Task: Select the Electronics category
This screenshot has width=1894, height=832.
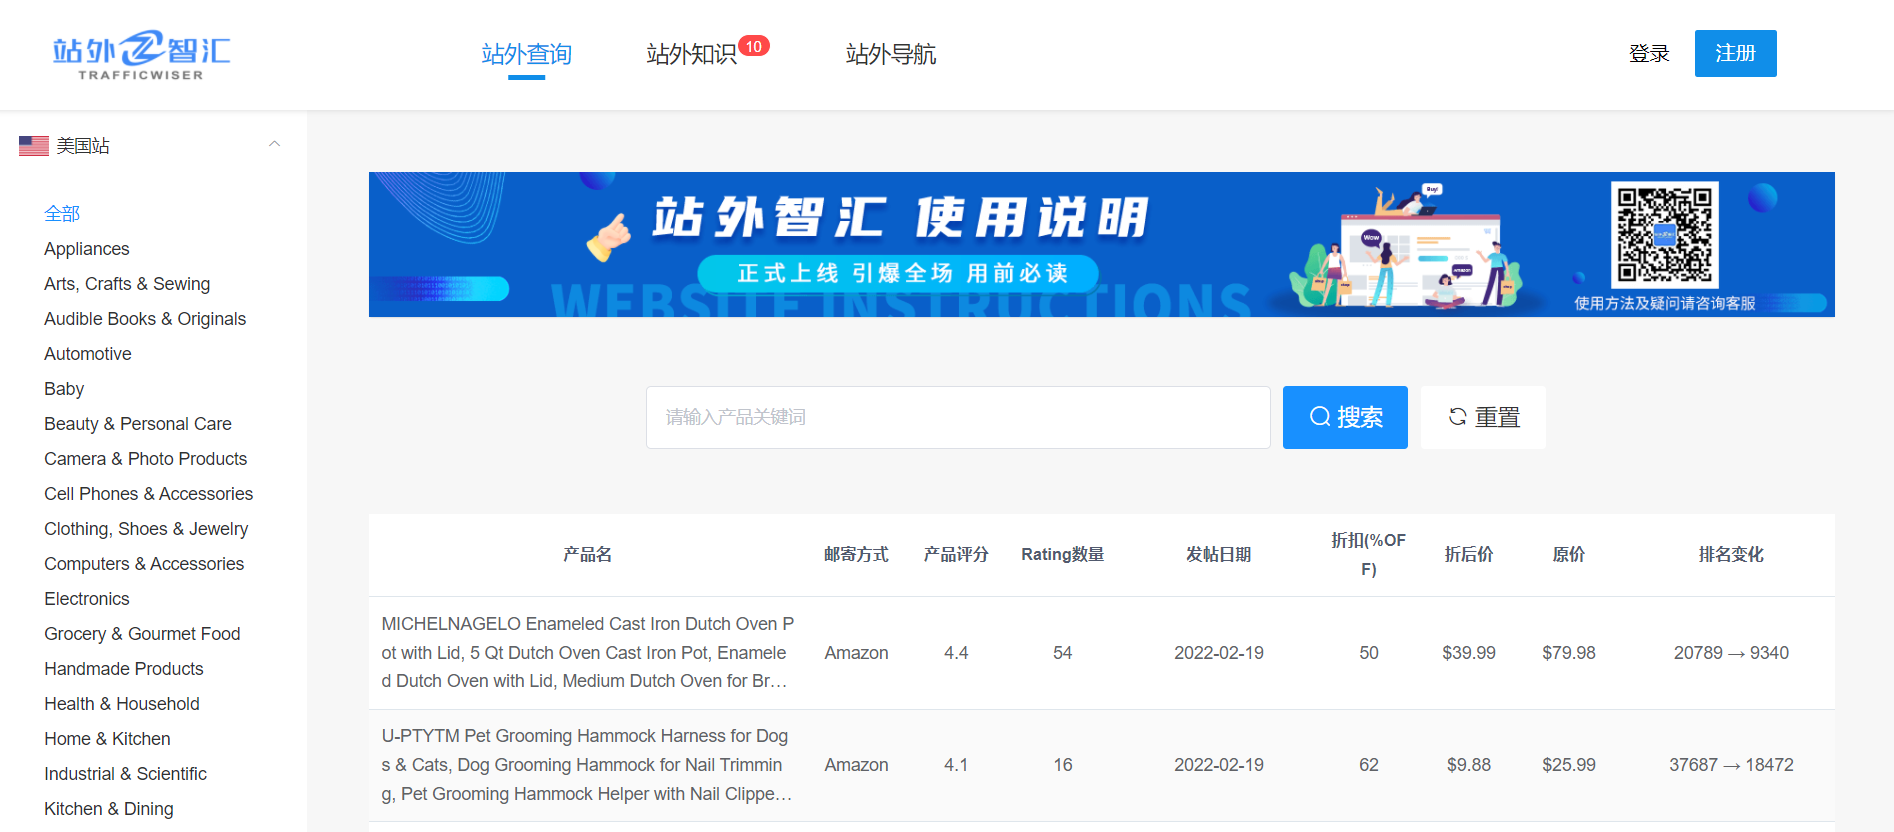Action: [87, 599]
